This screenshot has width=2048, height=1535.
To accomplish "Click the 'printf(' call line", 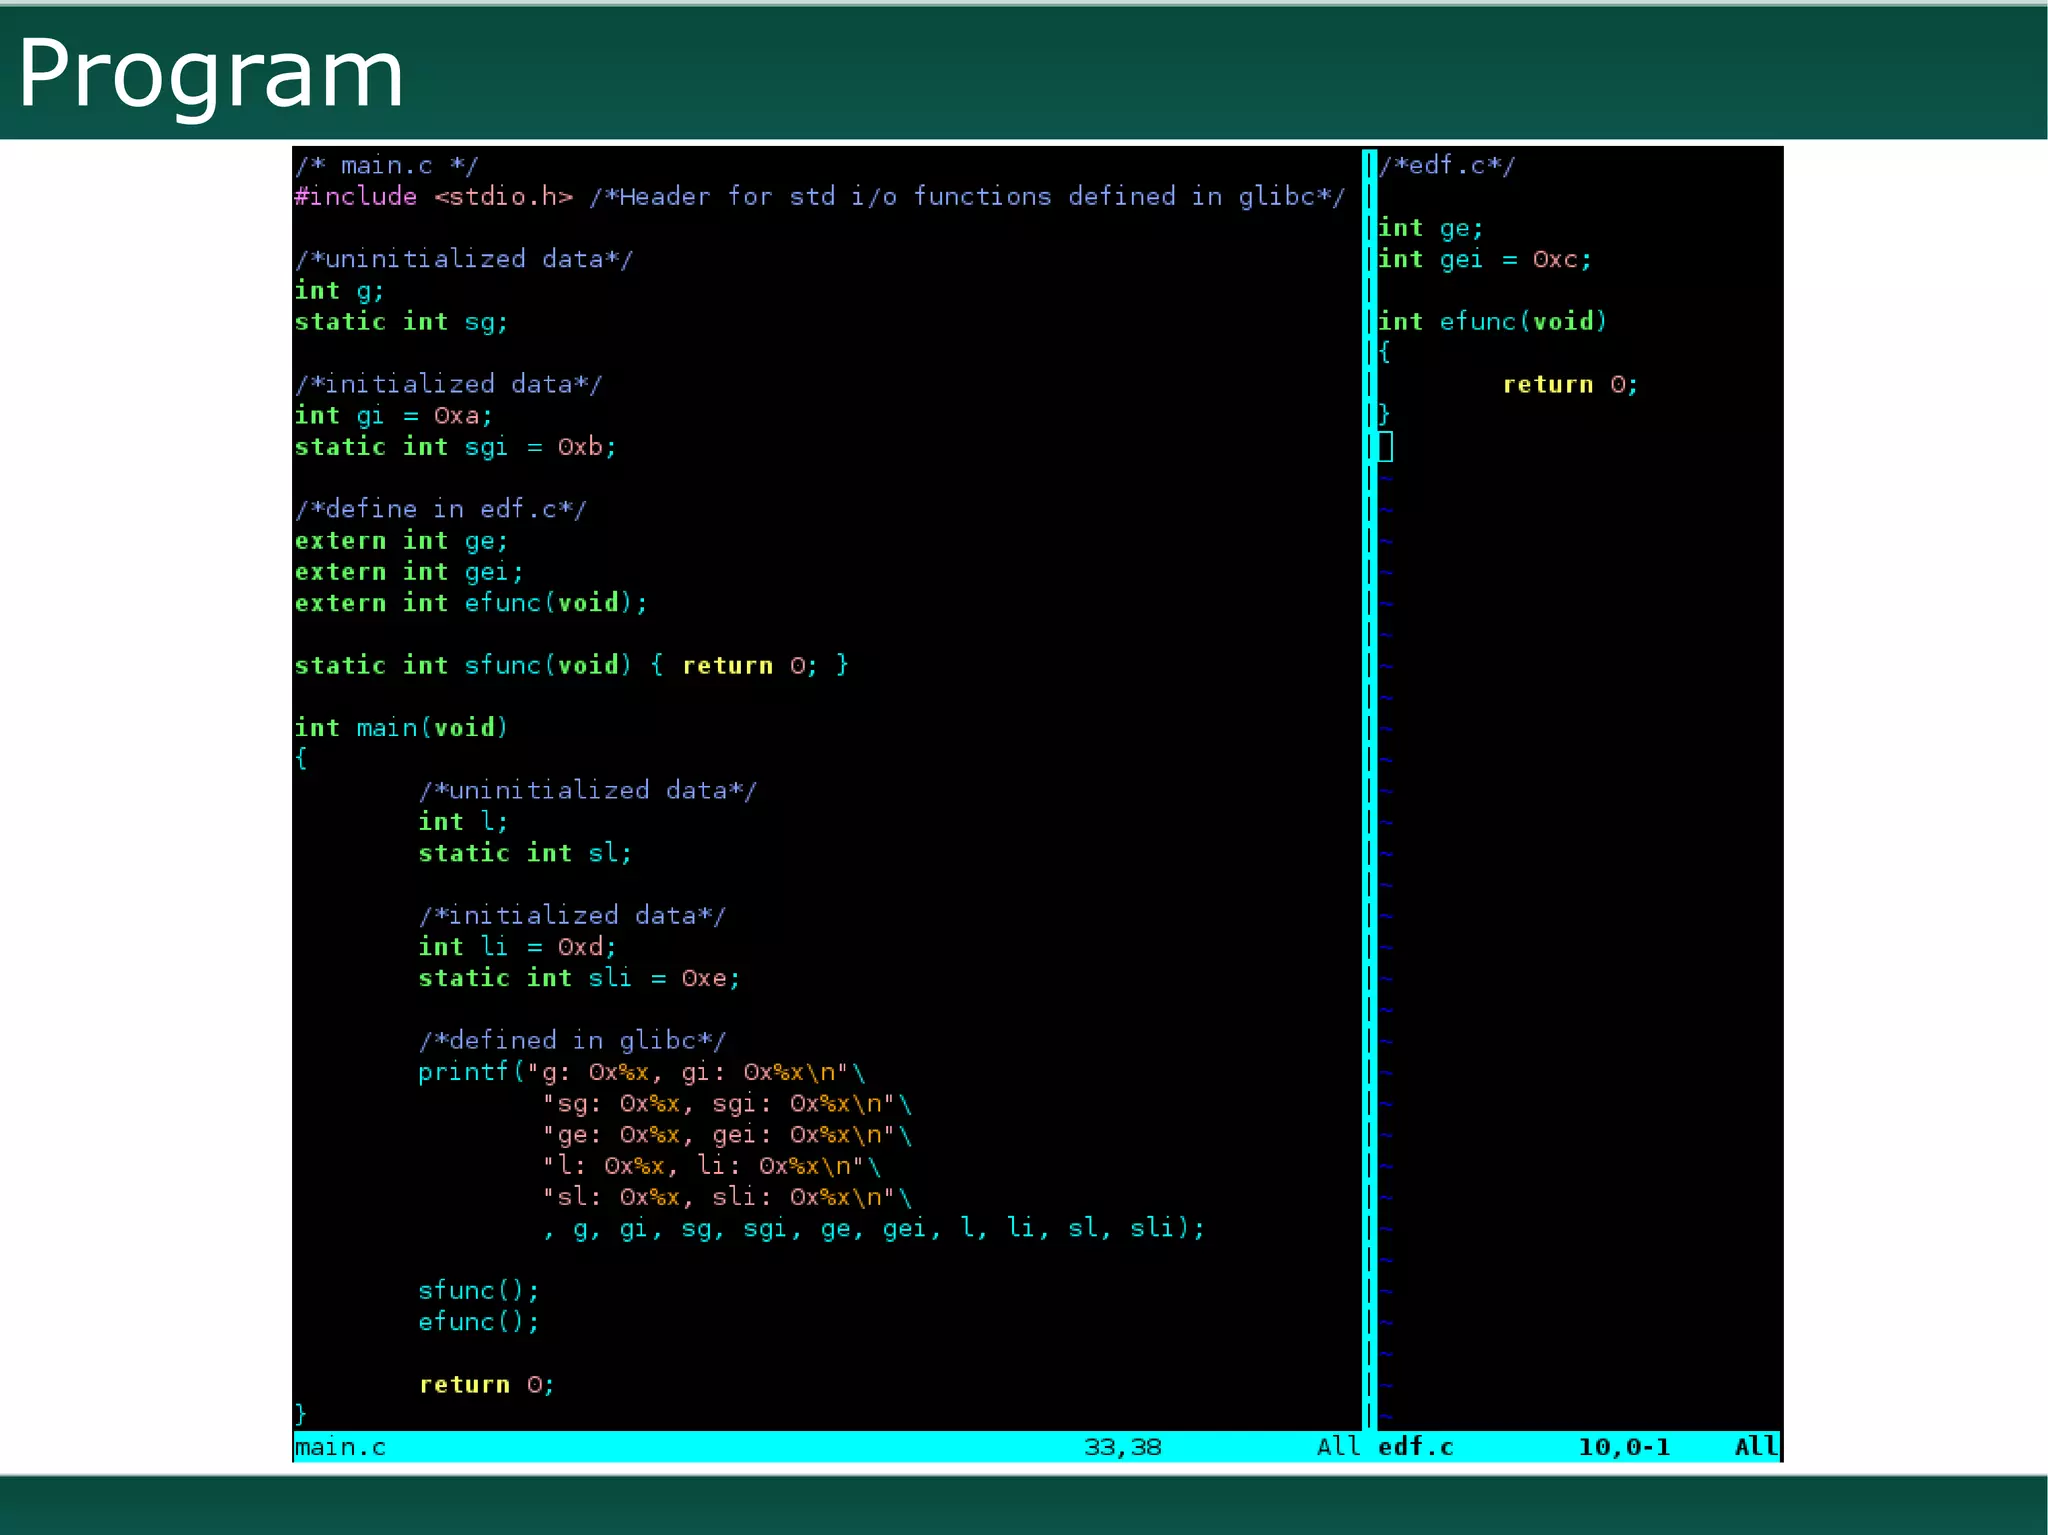I will (641, 1071).
